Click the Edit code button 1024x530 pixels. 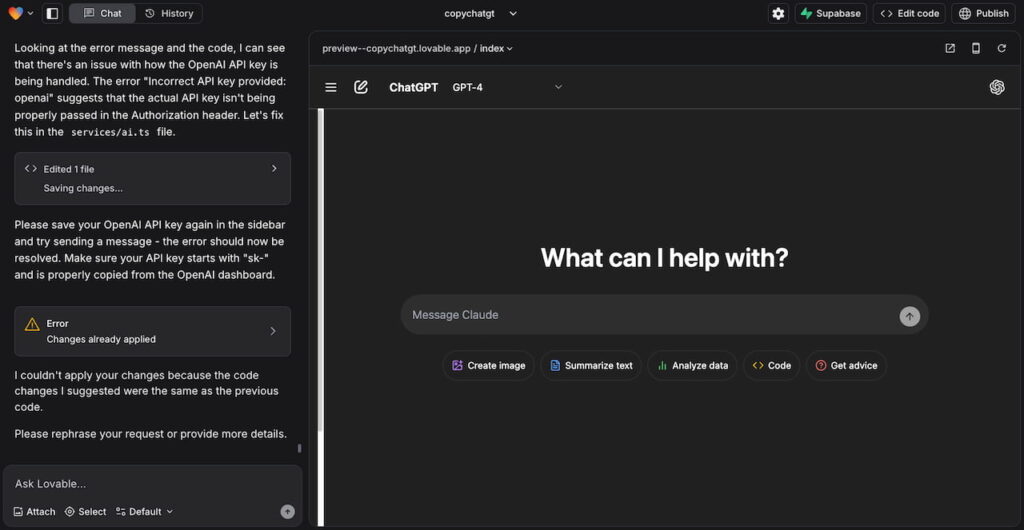click(909, 13)
